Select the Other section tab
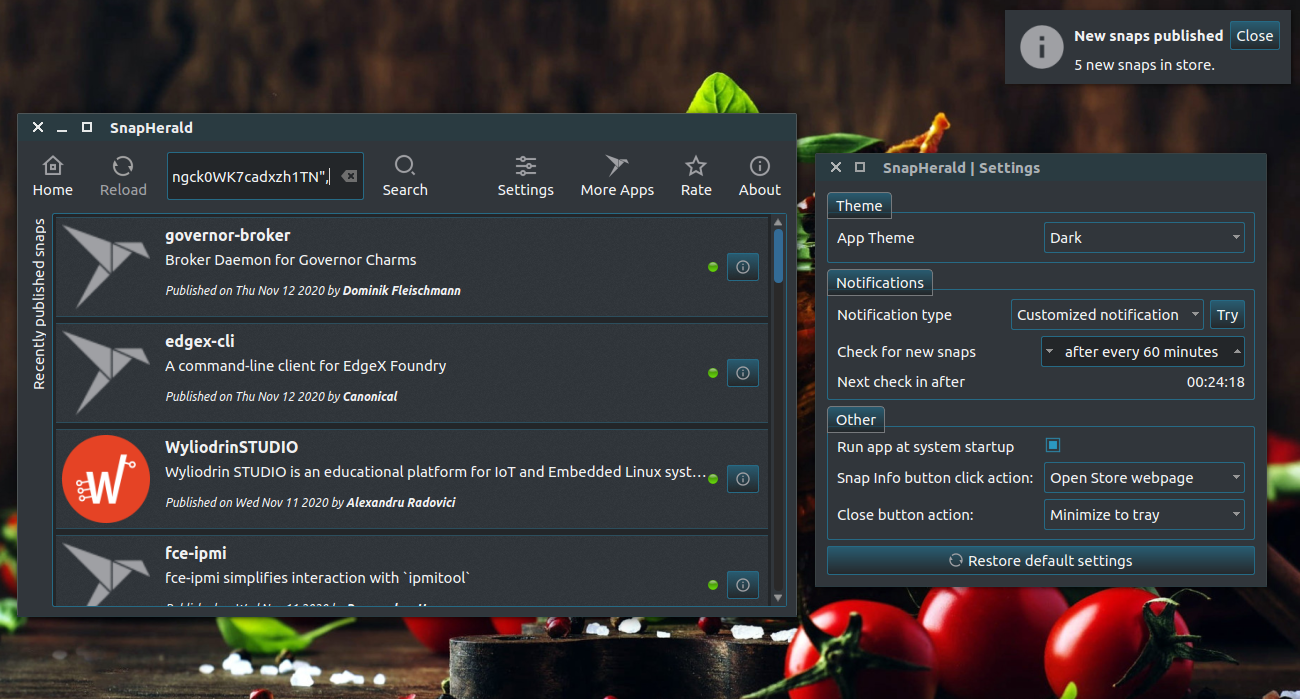This screenshot has width=1300, height=699. [856, 419]
